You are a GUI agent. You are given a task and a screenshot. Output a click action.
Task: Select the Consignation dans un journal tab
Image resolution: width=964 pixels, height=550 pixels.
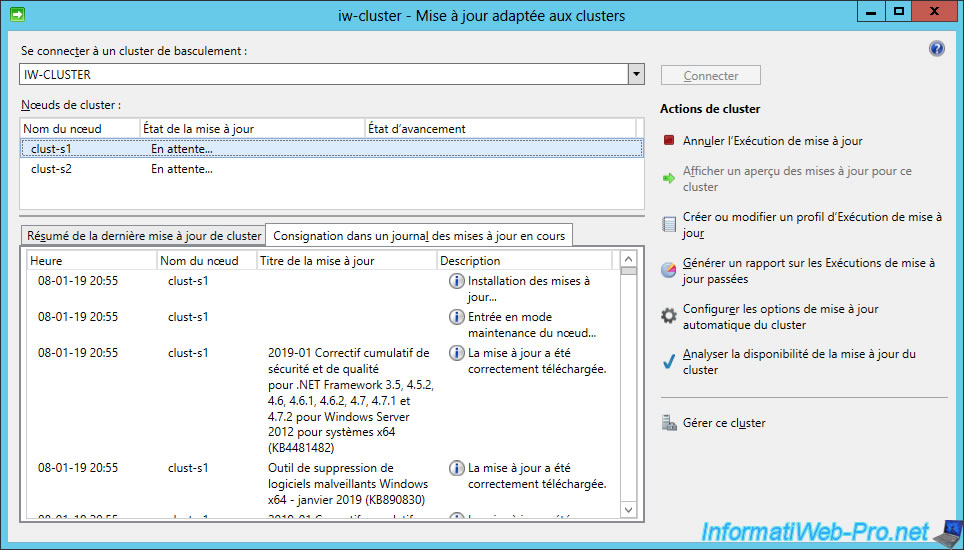pos(419,236)
